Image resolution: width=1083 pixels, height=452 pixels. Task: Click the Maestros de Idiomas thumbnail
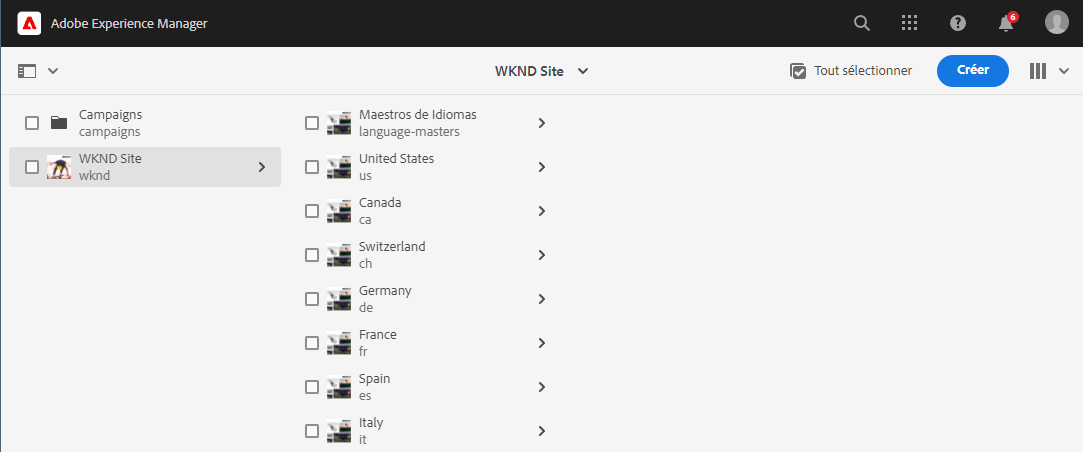pyautogui.click(x=339, y=123)
